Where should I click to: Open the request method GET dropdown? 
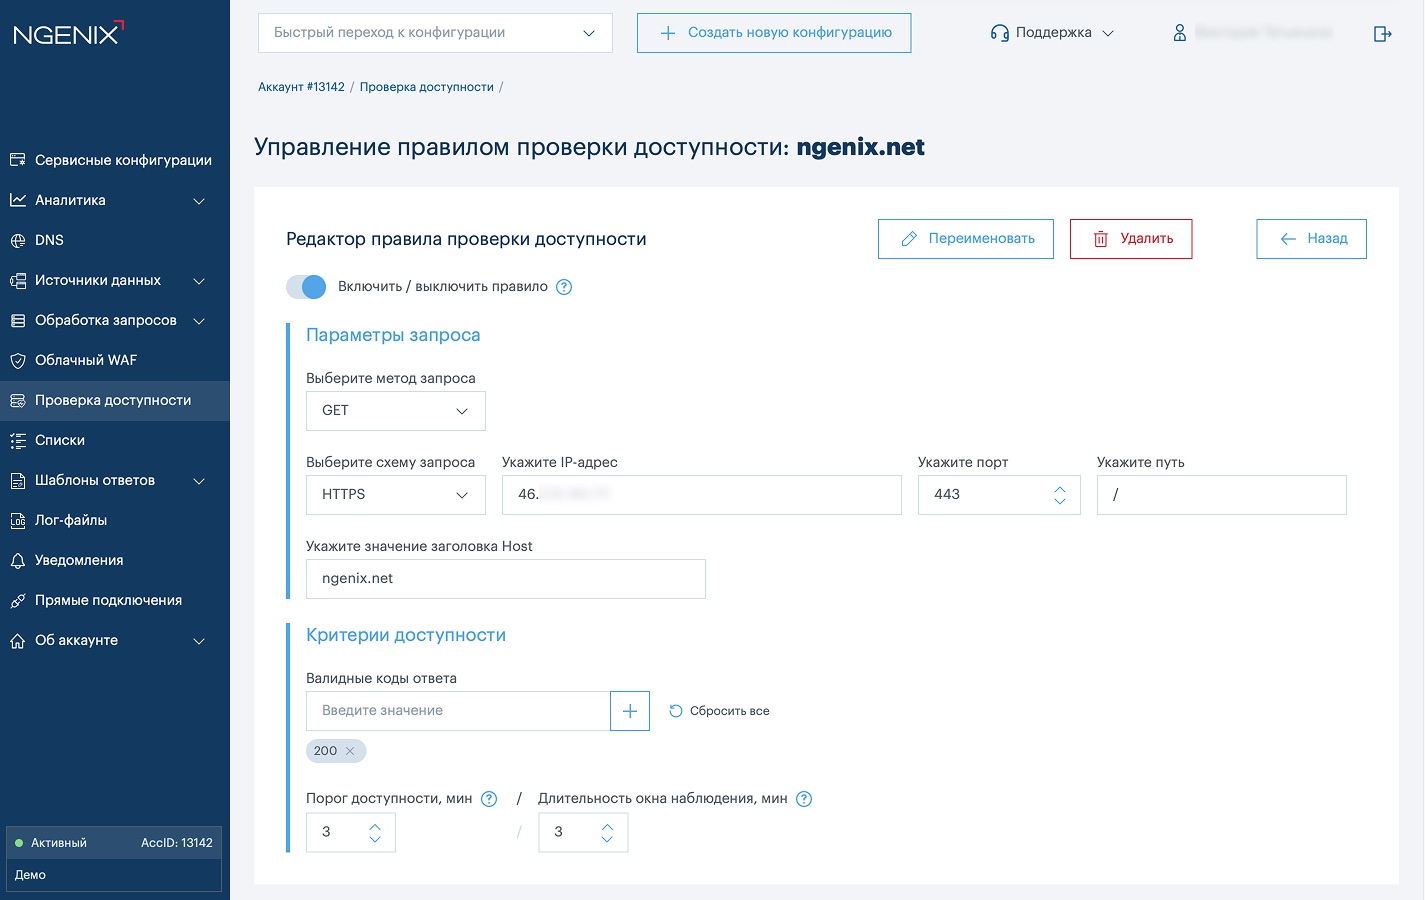[395, 411]
